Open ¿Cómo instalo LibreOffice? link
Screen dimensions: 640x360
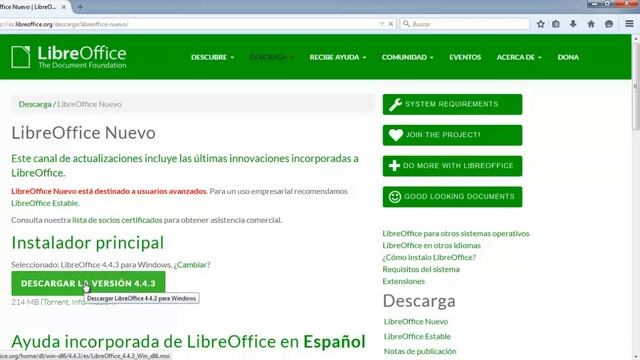tap(429, 257)
